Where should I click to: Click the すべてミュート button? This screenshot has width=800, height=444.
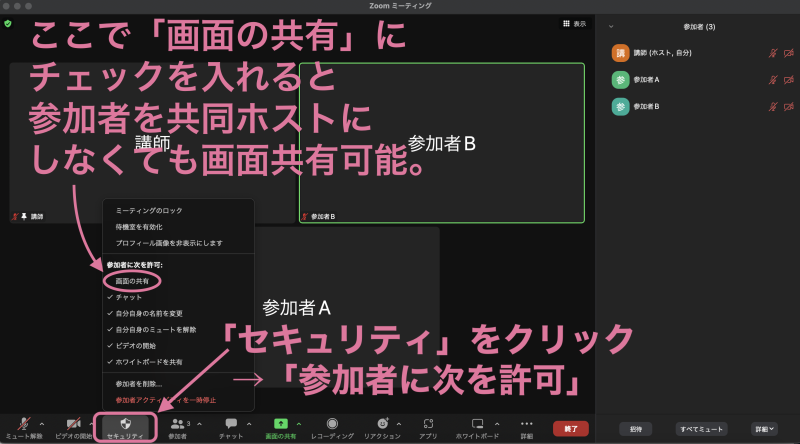pos(702,429)
